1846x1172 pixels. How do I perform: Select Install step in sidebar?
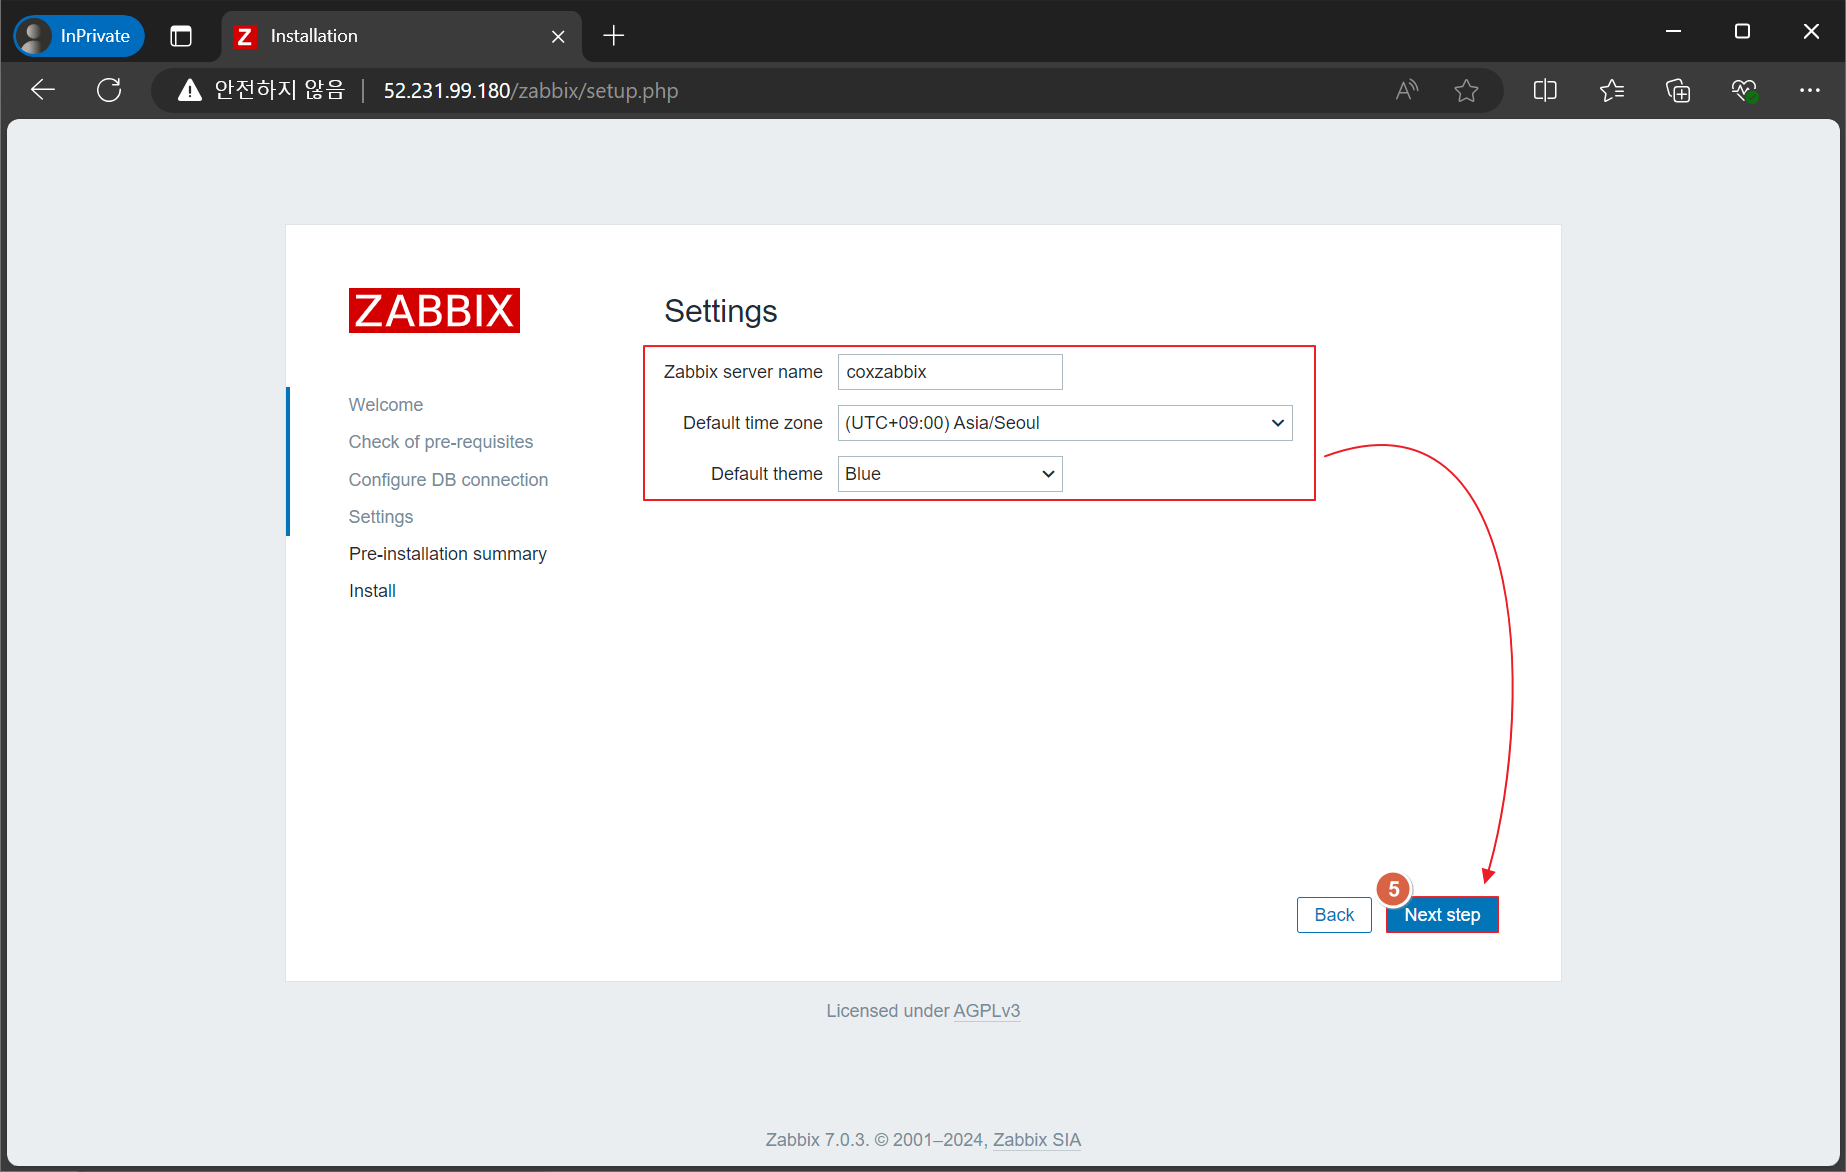(x=372, y=591)
